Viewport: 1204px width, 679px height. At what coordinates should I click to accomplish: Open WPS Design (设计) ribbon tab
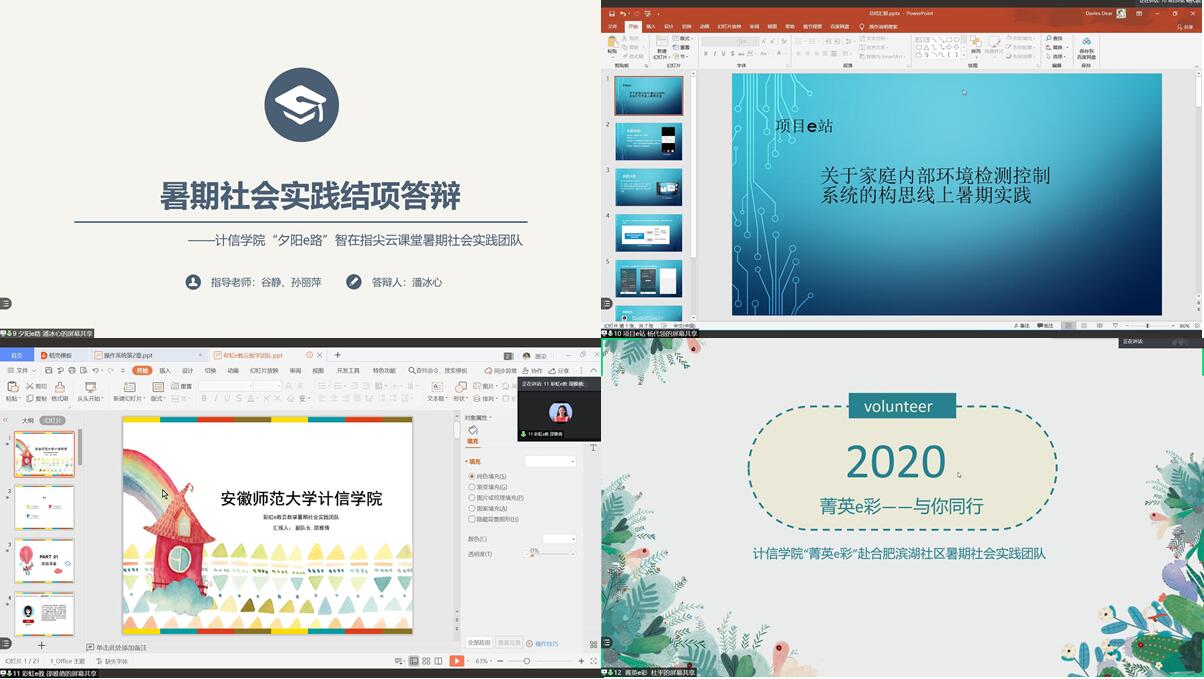point(188,370)
